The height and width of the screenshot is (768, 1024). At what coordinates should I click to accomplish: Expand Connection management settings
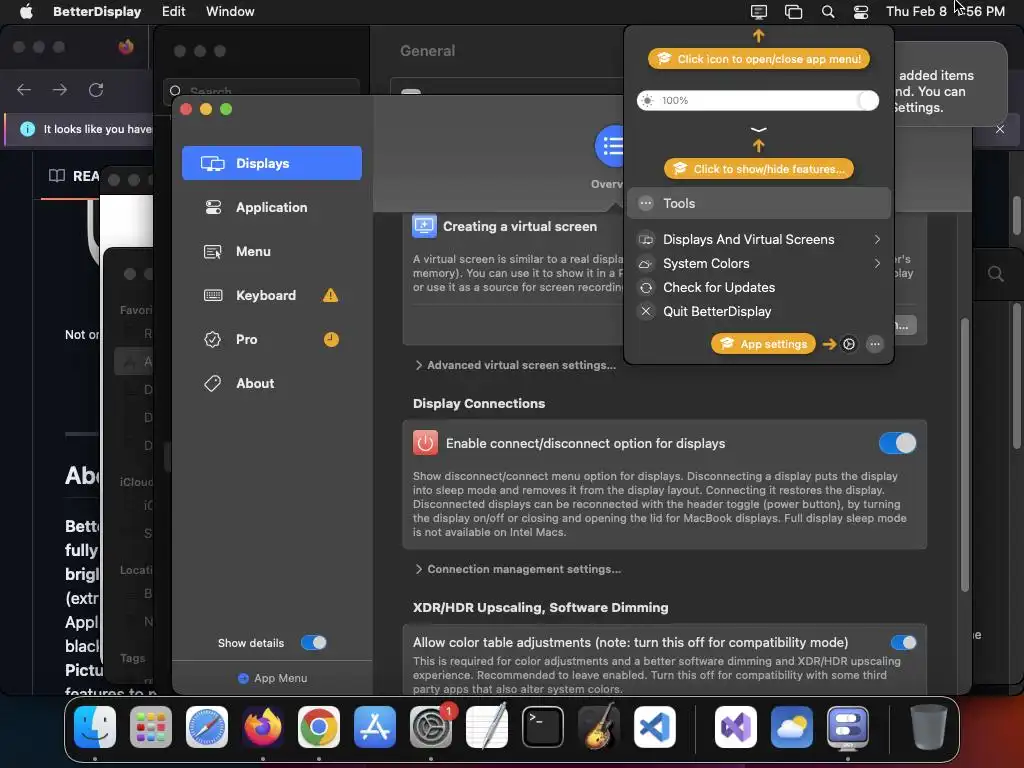(x=518, y=569)
